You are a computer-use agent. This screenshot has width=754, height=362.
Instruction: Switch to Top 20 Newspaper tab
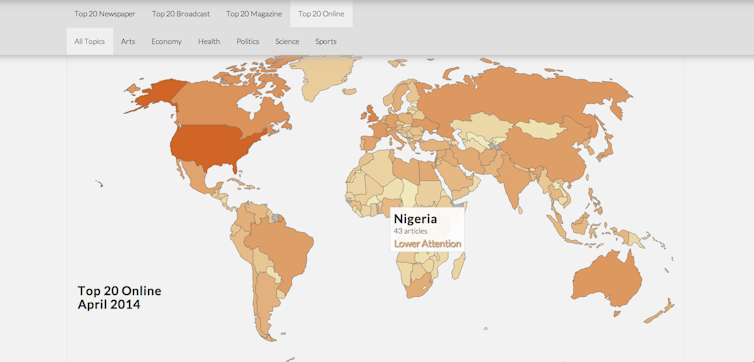pos(105,14)
